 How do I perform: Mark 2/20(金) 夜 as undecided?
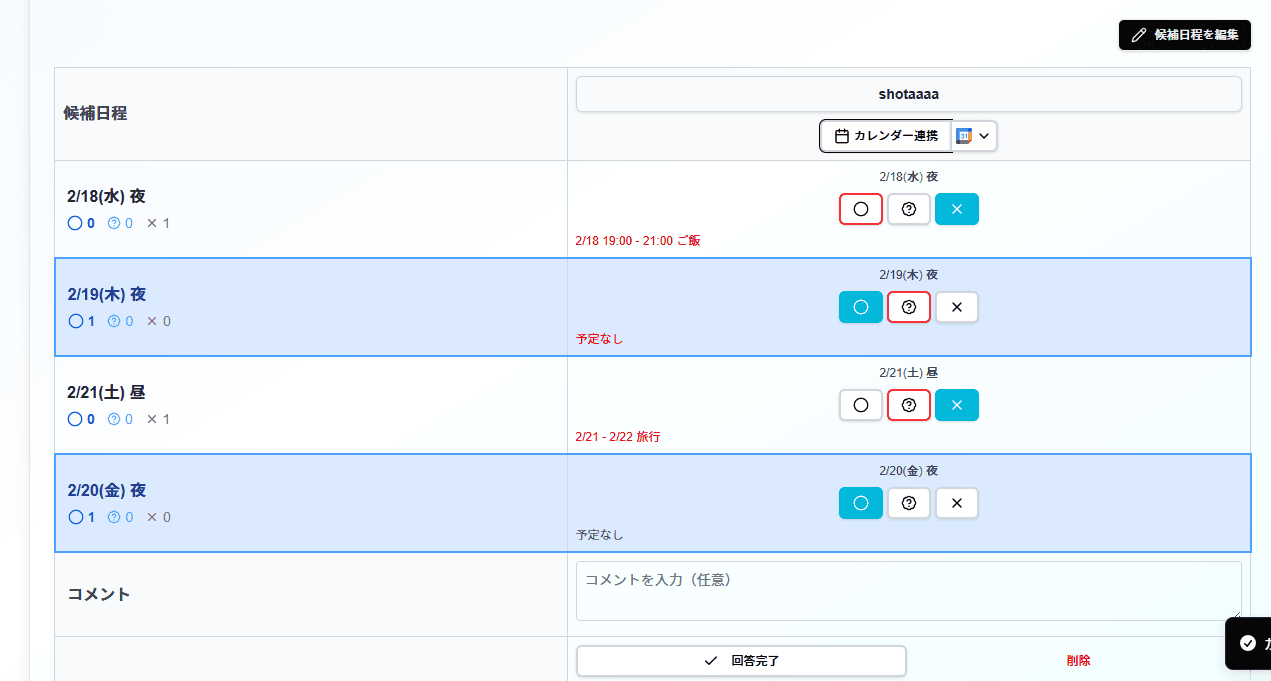point(908,503)
